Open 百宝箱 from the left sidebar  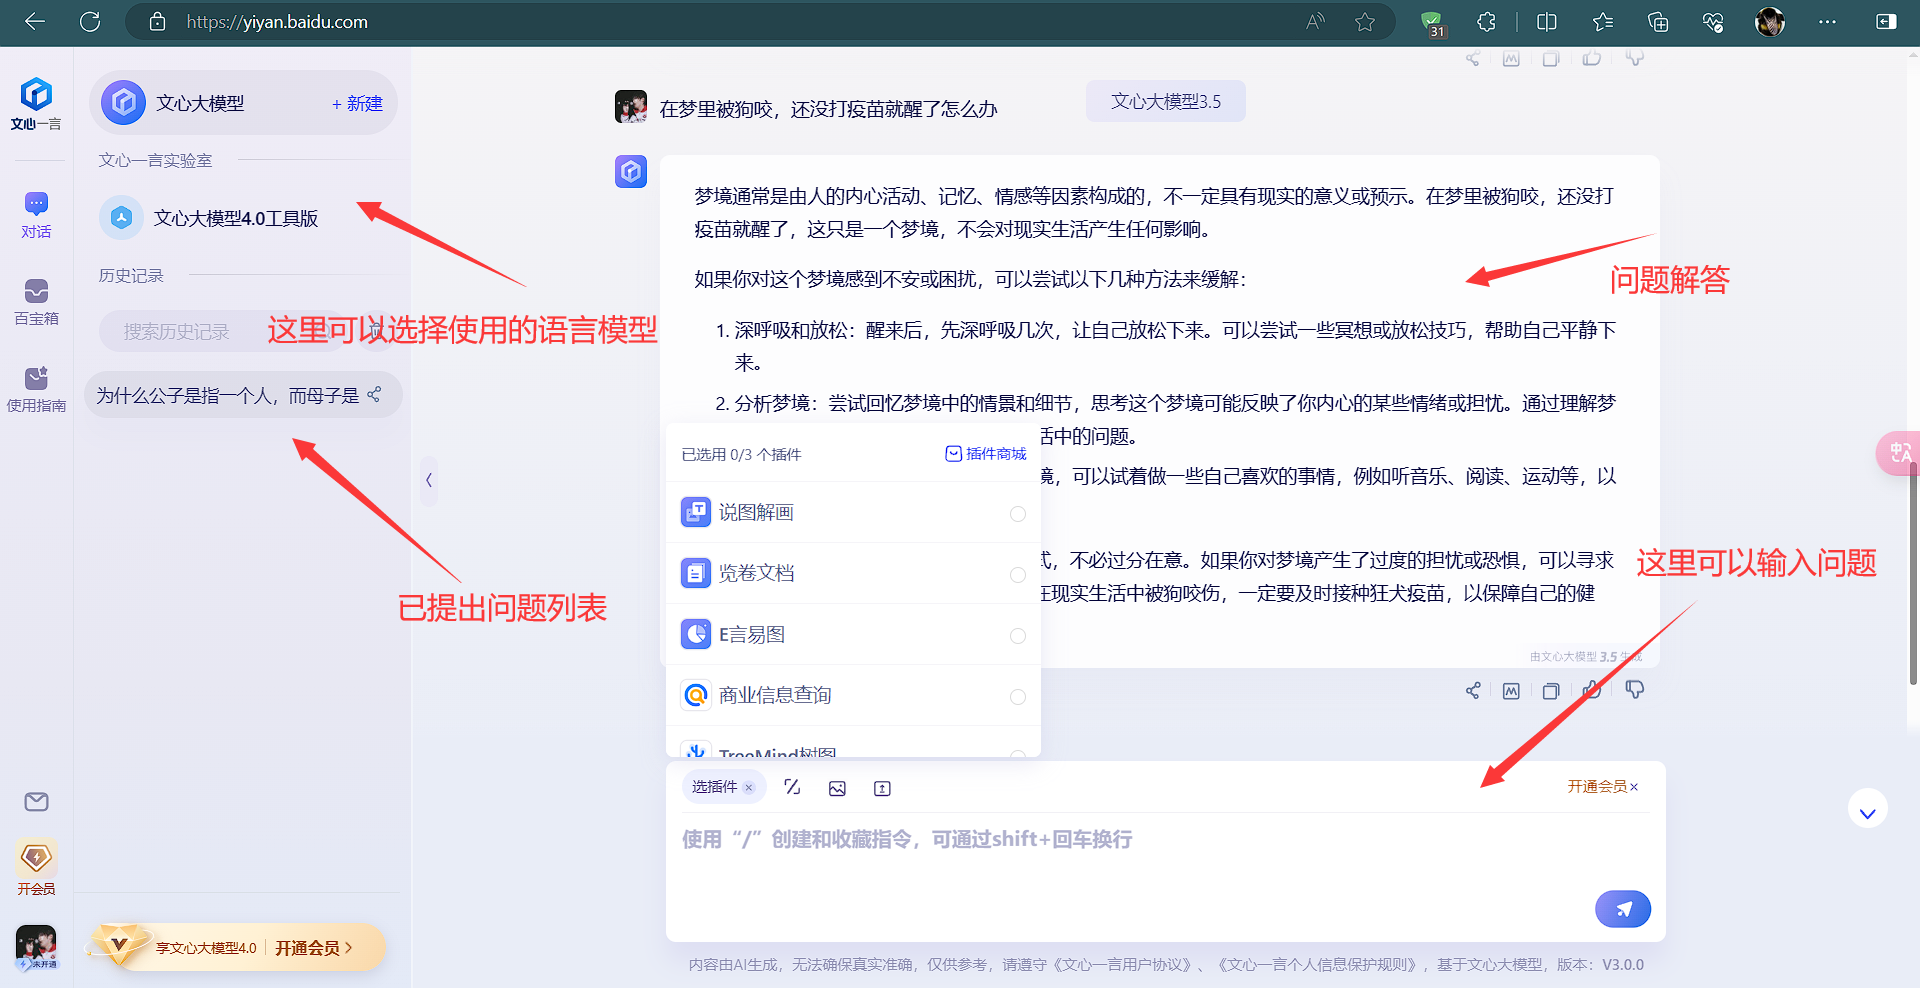tap(36, 302)
